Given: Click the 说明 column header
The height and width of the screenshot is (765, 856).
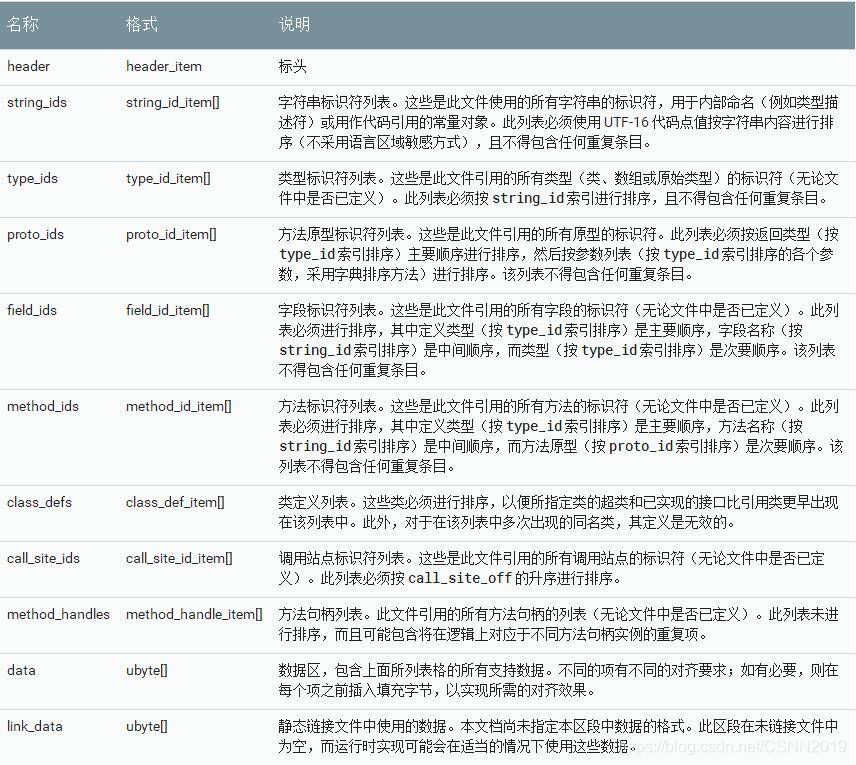Looking at the screenshot, I should (x=294, y=24).
